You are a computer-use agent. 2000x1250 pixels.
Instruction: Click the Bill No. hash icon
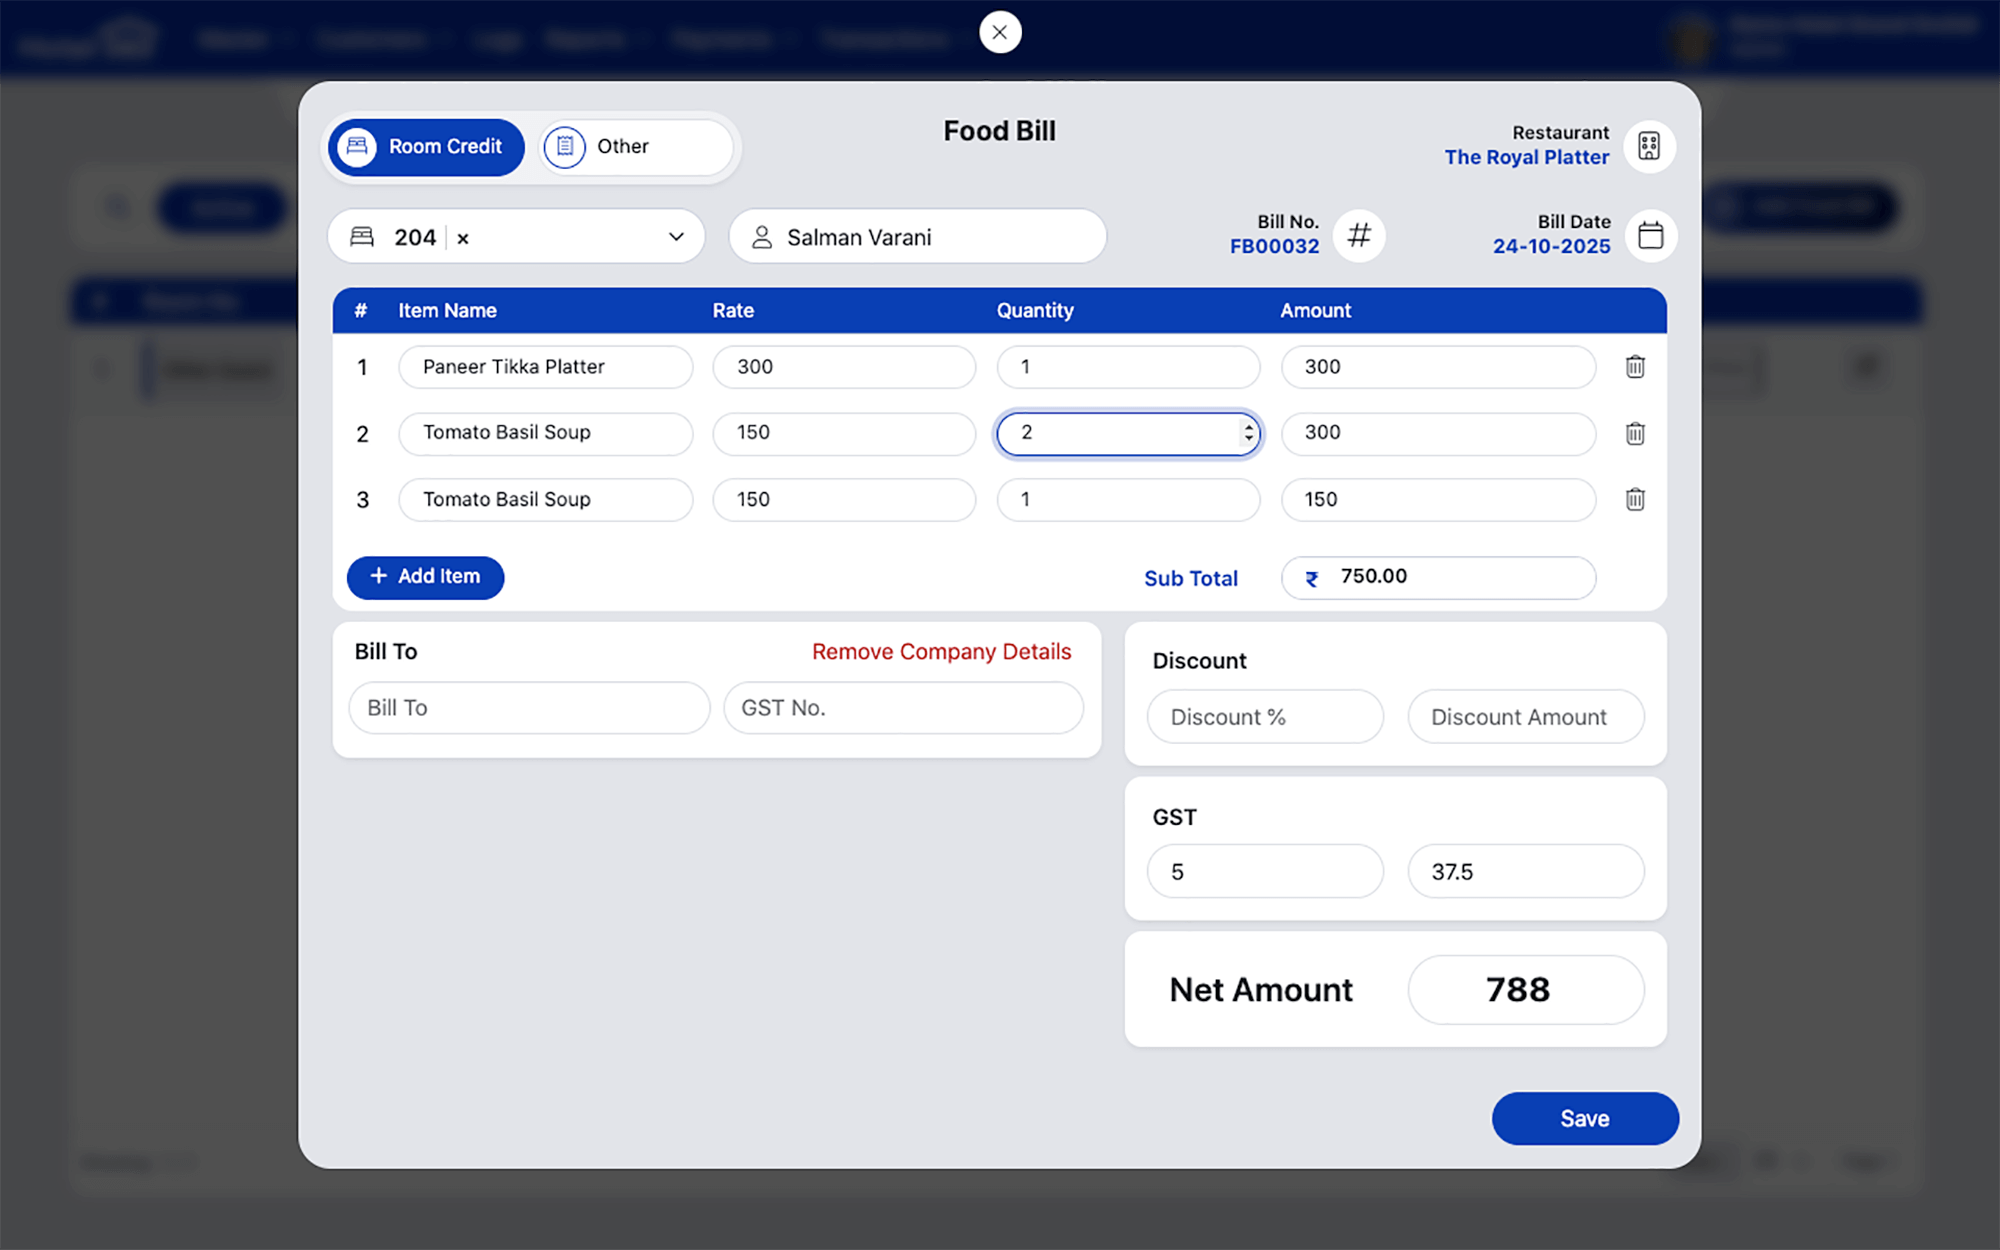[x=1359, y=236]
